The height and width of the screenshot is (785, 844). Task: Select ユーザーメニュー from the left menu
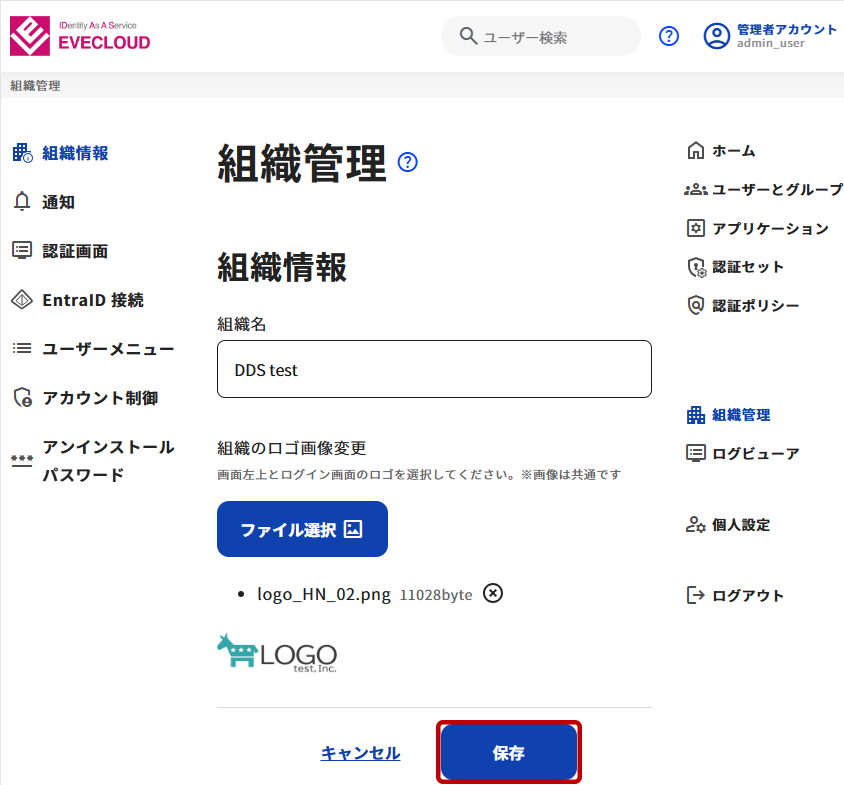coord(108,349)
